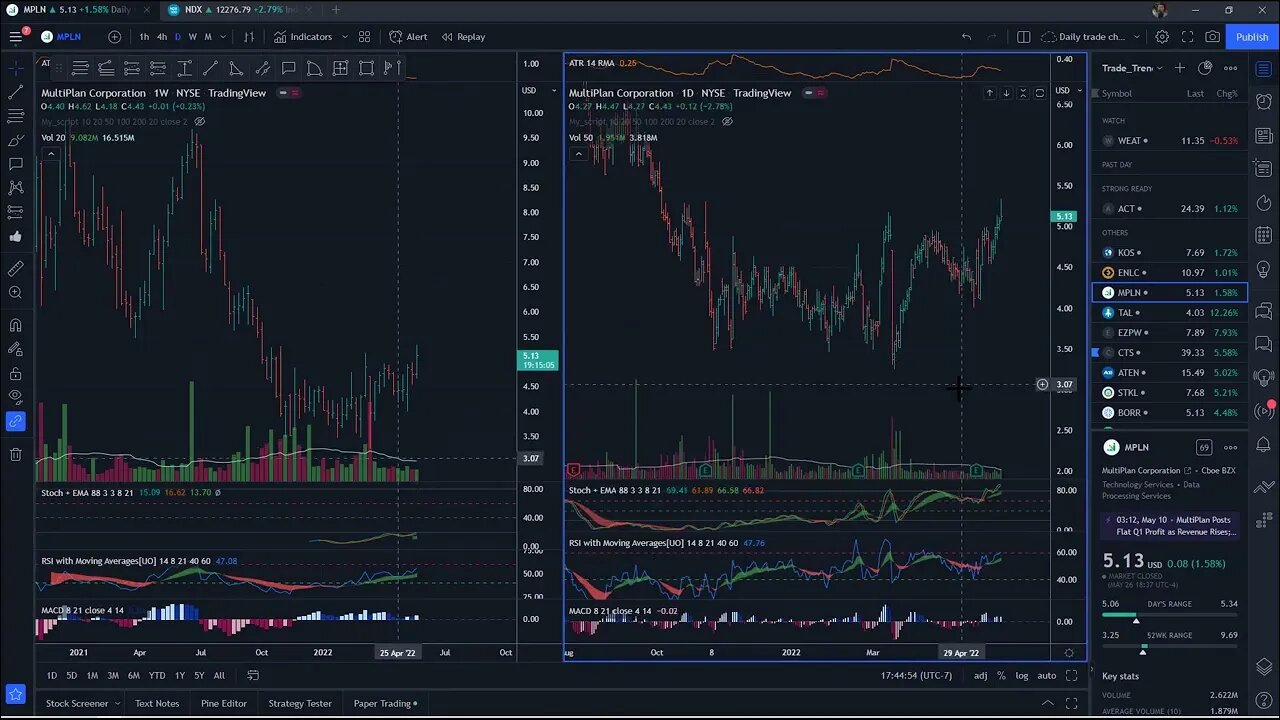Hide My_script indicator on daily chart

(727, 121)
